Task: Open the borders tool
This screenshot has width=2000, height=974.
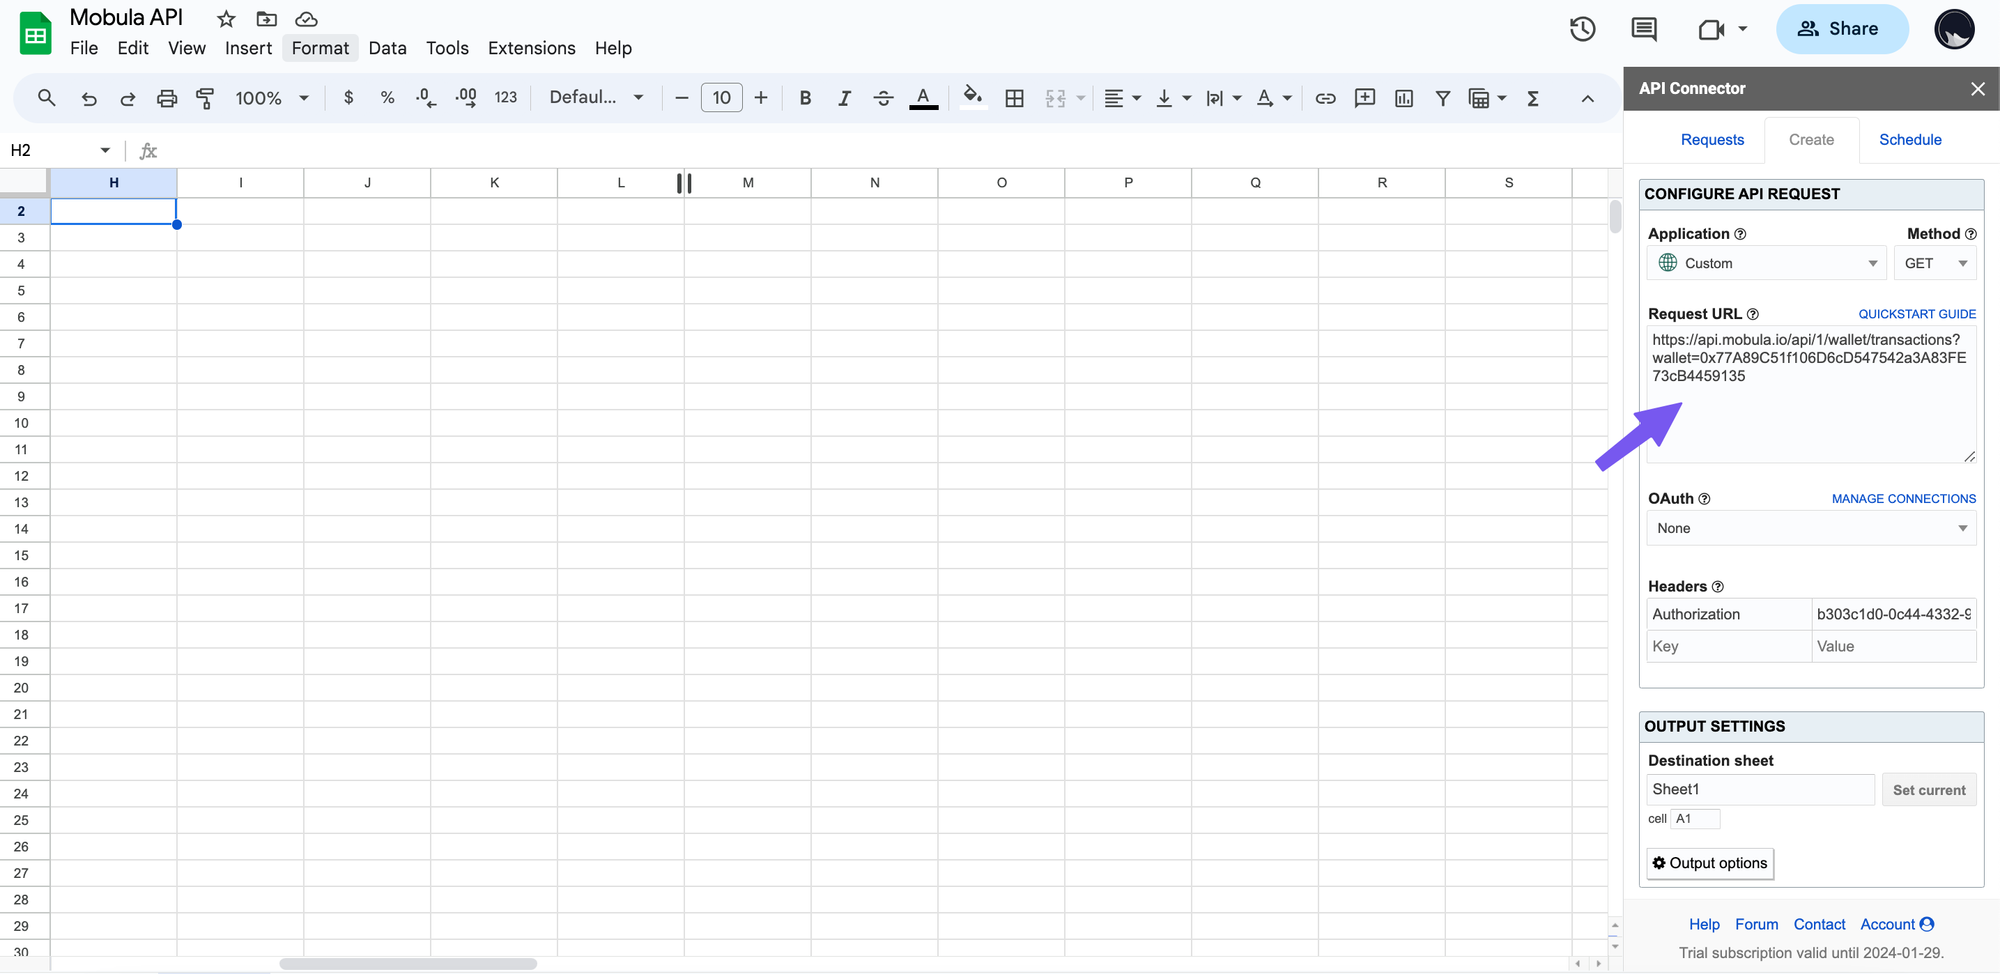Action: tap(1014, 98)
